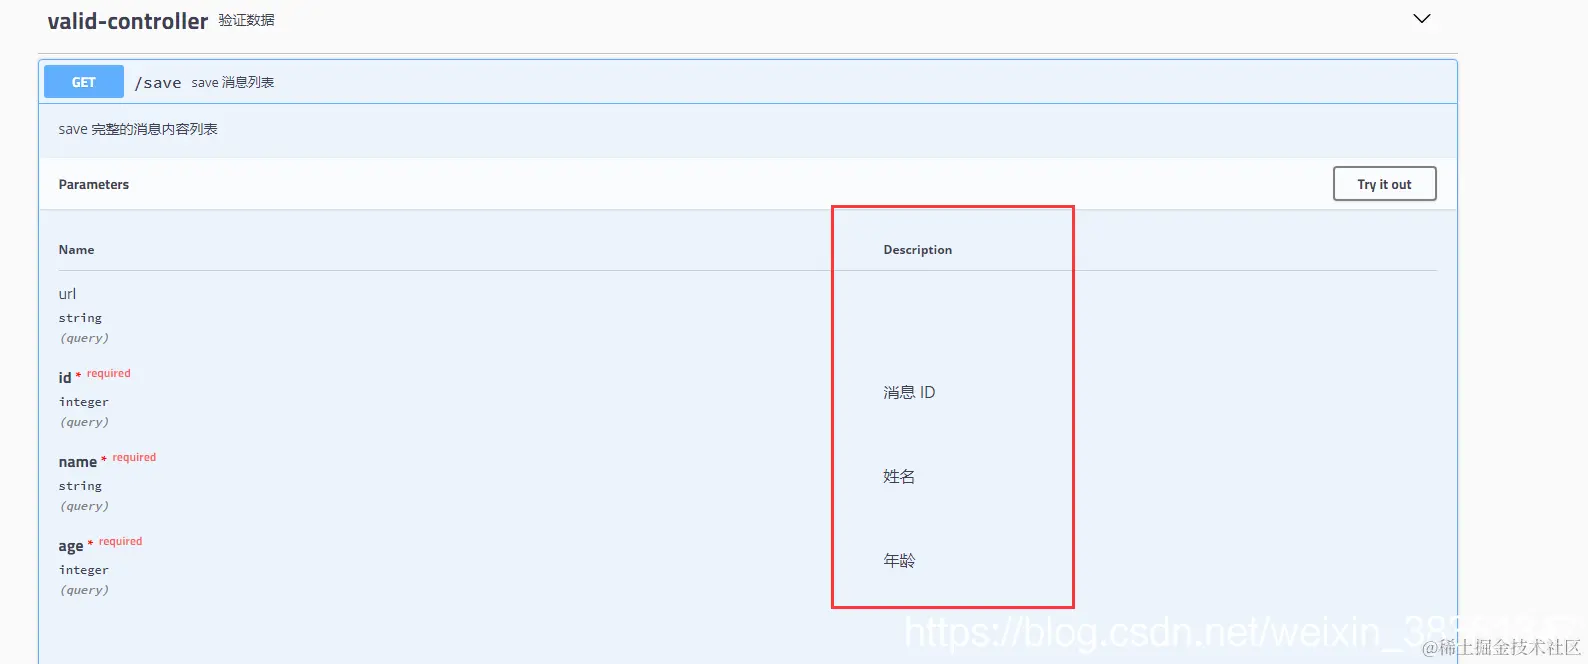Click the required marker beside id
This screenshot has height=664, width=1588.
[108, 374]
